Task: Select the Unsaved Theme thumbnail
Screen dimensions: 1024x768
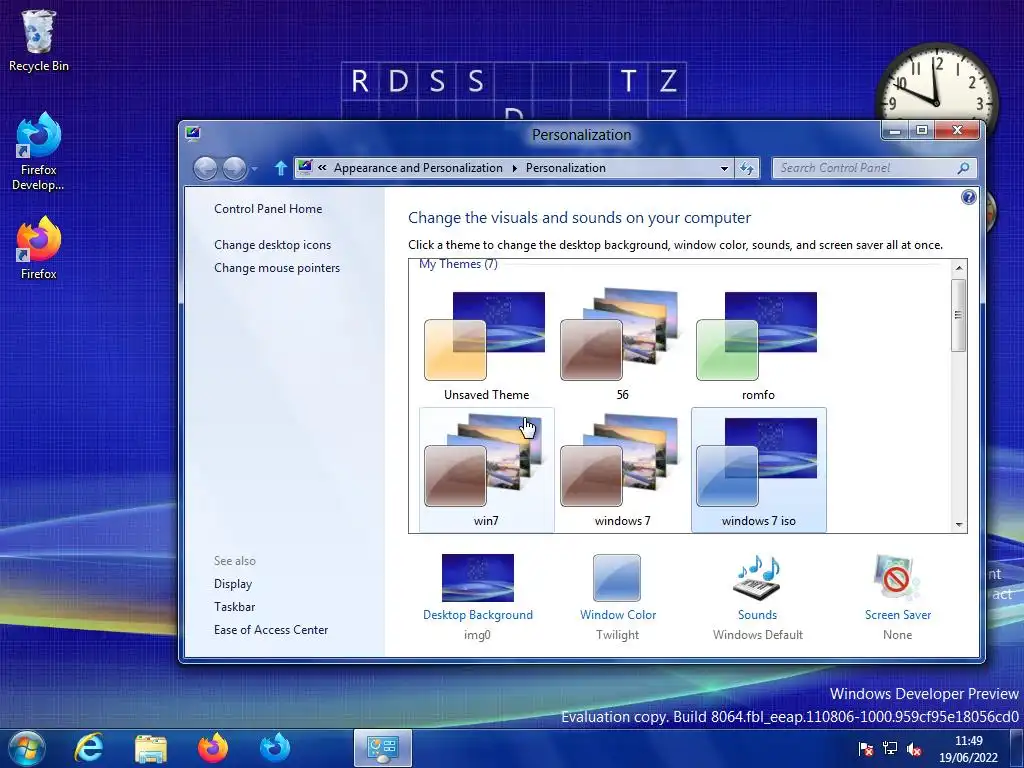Action: click(486, 344)
